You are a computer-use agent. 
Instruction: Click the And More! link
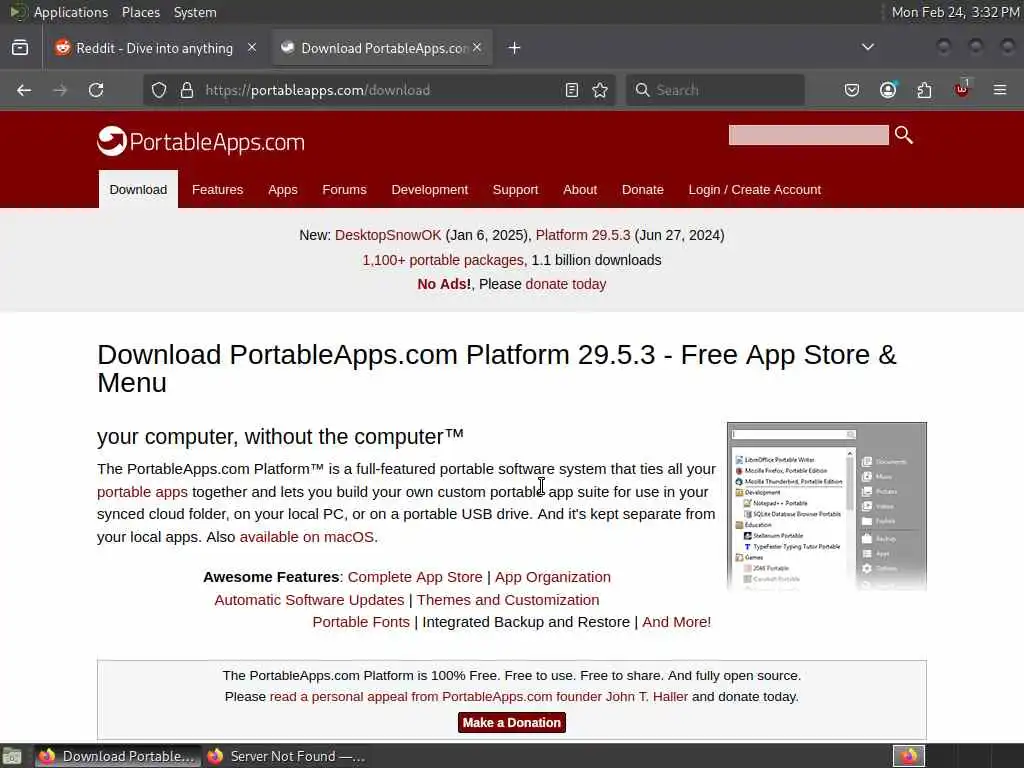677,622
